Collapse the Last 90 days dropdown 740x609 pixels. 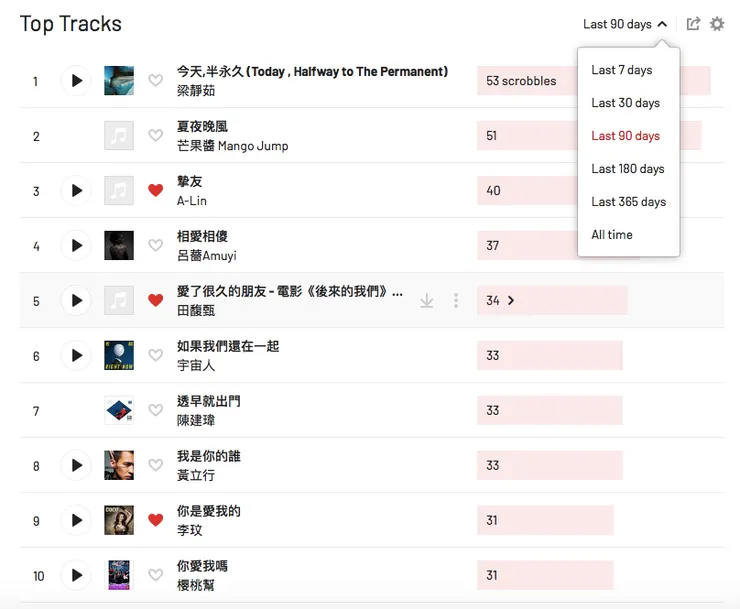coord(625,24)
